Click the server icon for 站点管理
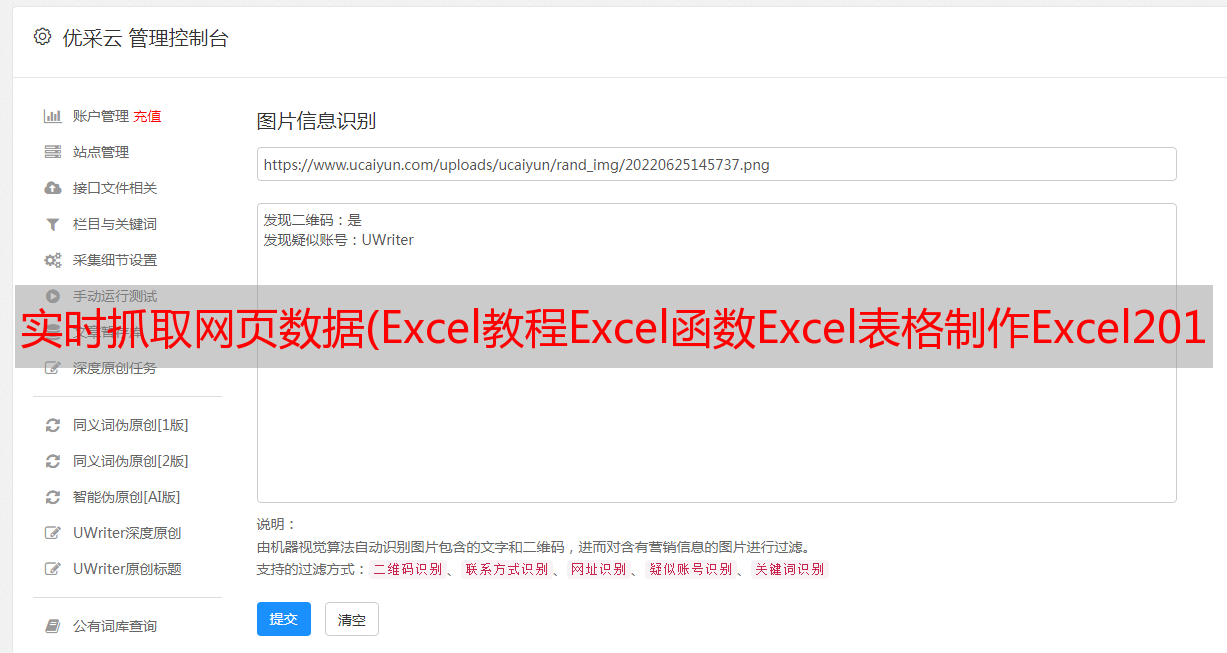1227x653 pixels. 53,152
